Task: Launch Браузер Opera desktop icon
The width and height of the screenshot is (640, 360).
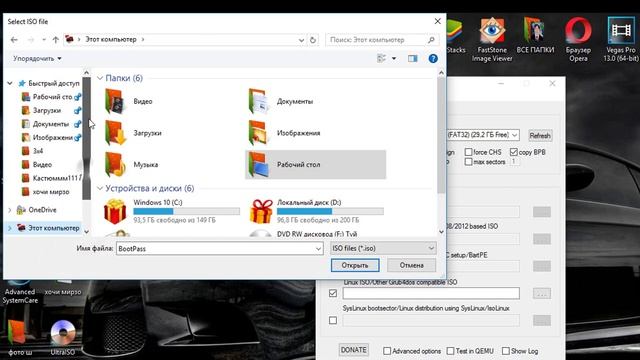Action: tap(578, 40)
